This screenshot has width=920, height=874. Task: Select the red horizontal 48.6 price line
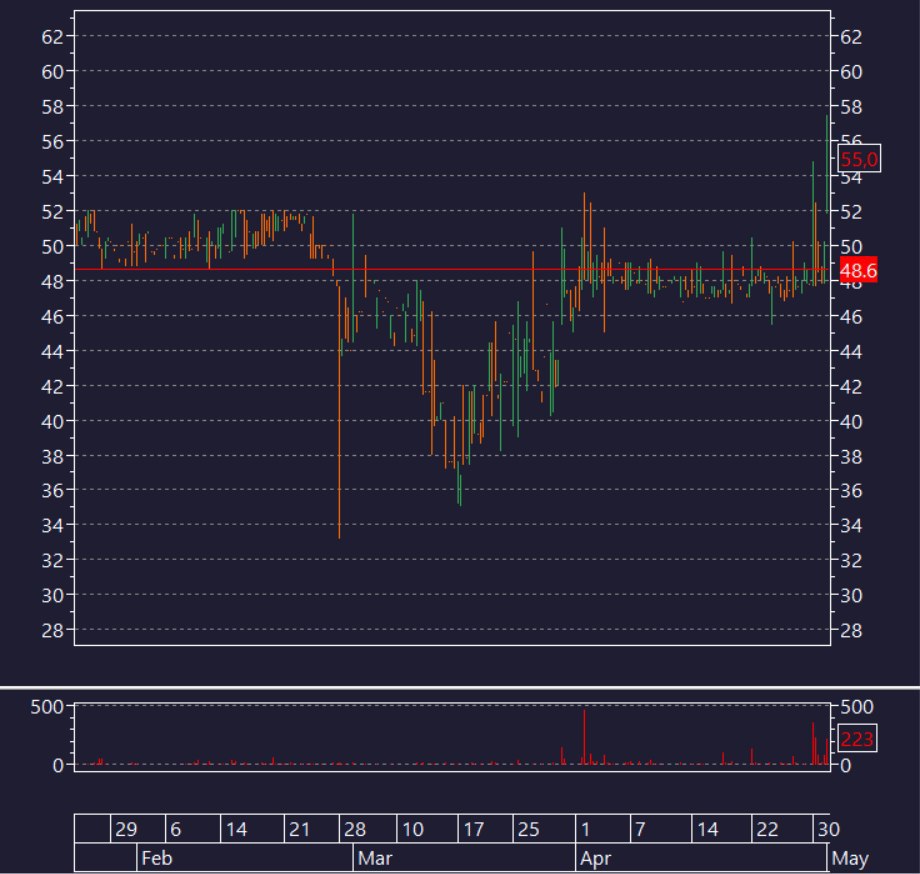pyautogui.click(x=452, y=269)
